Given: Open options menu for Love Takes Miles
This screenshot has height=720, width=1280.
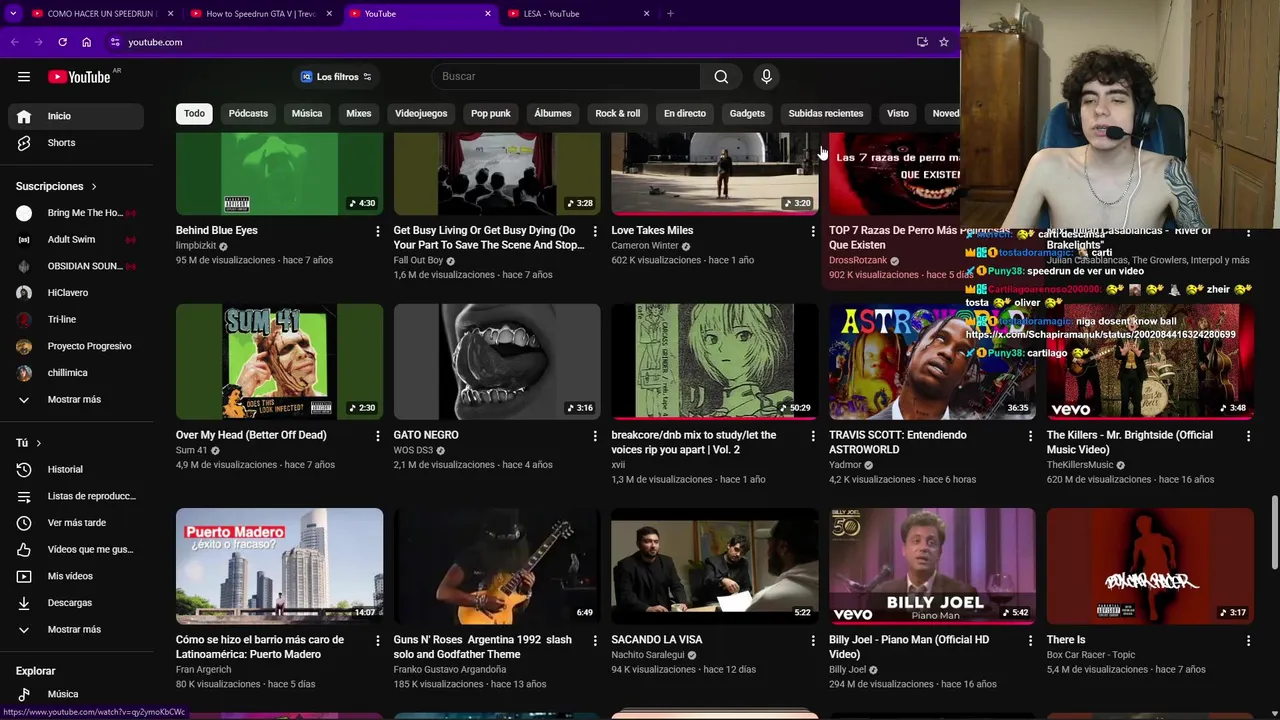Looking at the screenshot, I should (813, 231).
